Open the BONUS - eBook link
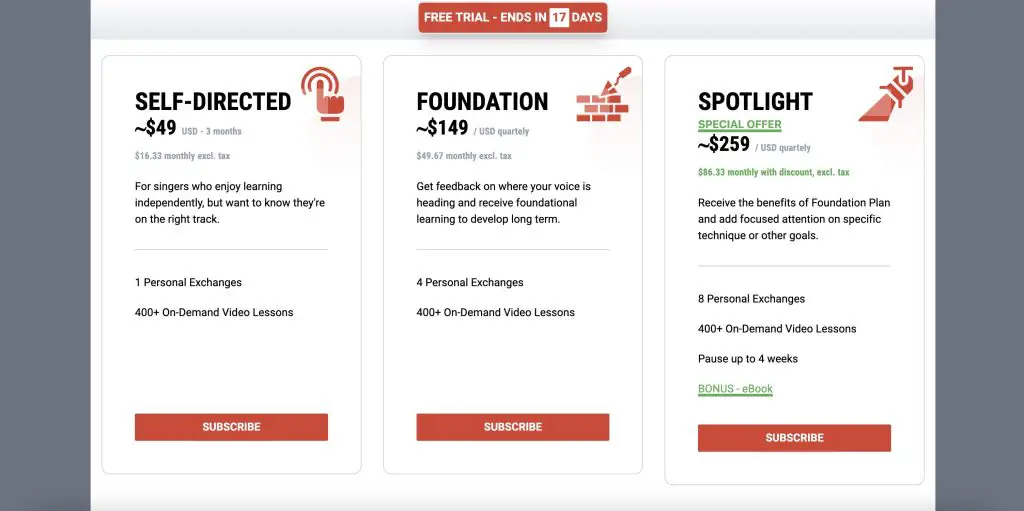This screenshot has height=511, width=1024. 735,389
